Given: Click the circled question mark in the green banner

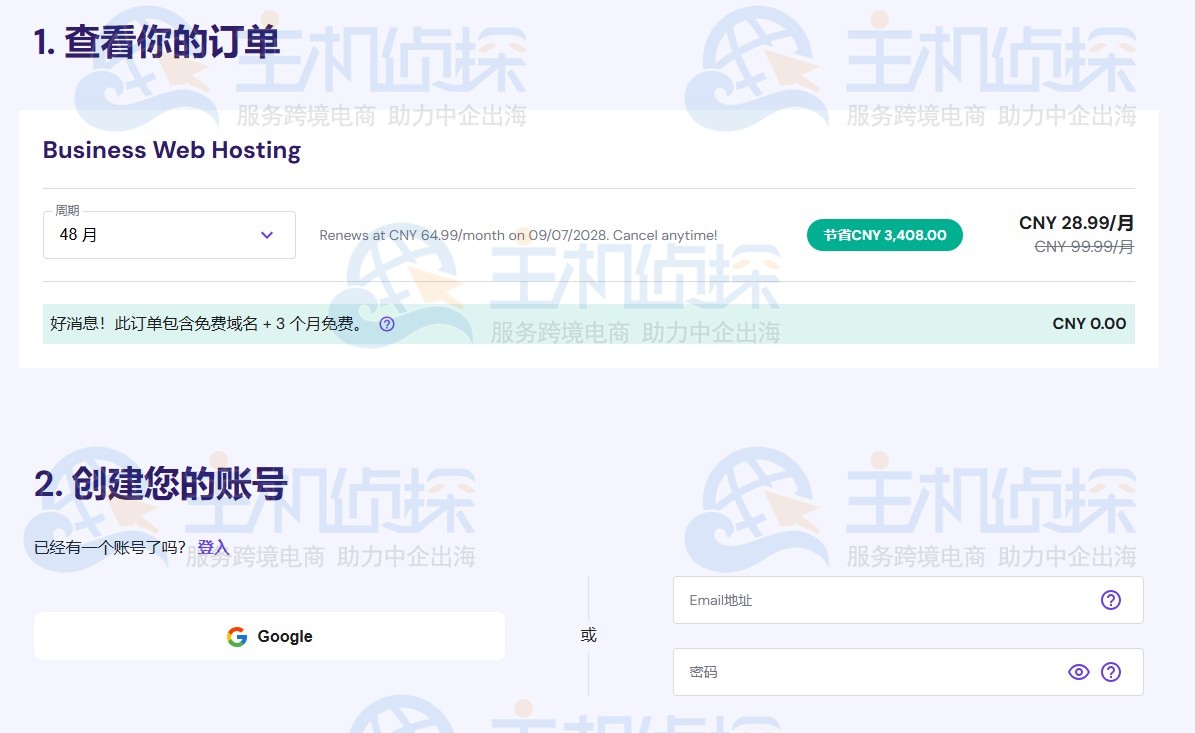Looking at the screenshot, I should pyautogui.click(x=386, y=324).
